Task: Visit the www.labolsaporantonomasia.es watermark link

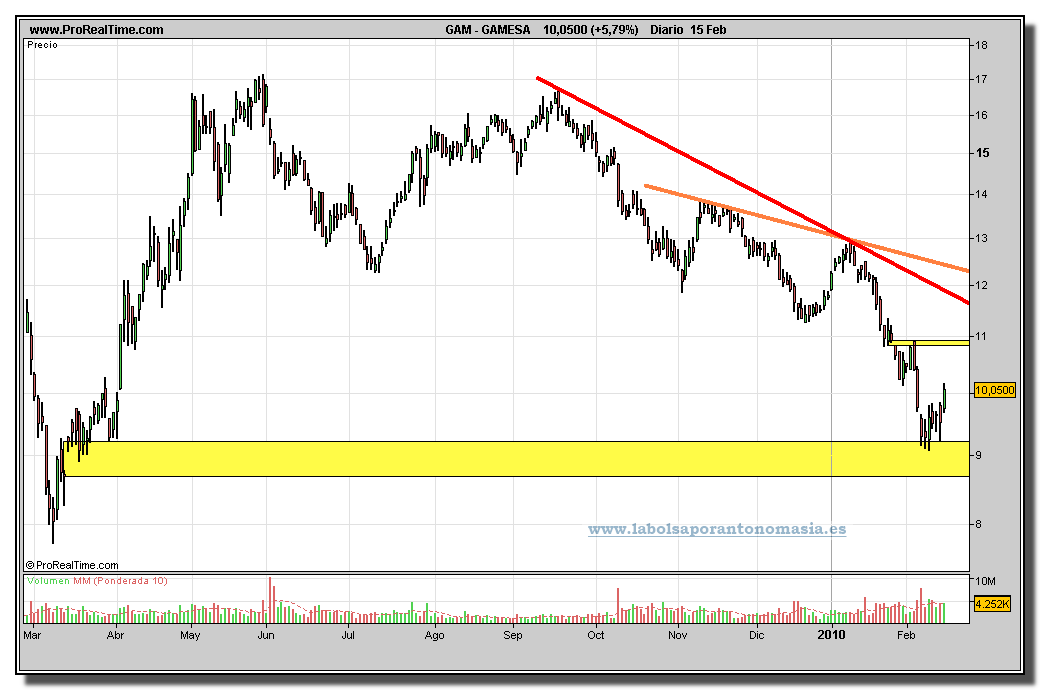Action: [716, 529]
